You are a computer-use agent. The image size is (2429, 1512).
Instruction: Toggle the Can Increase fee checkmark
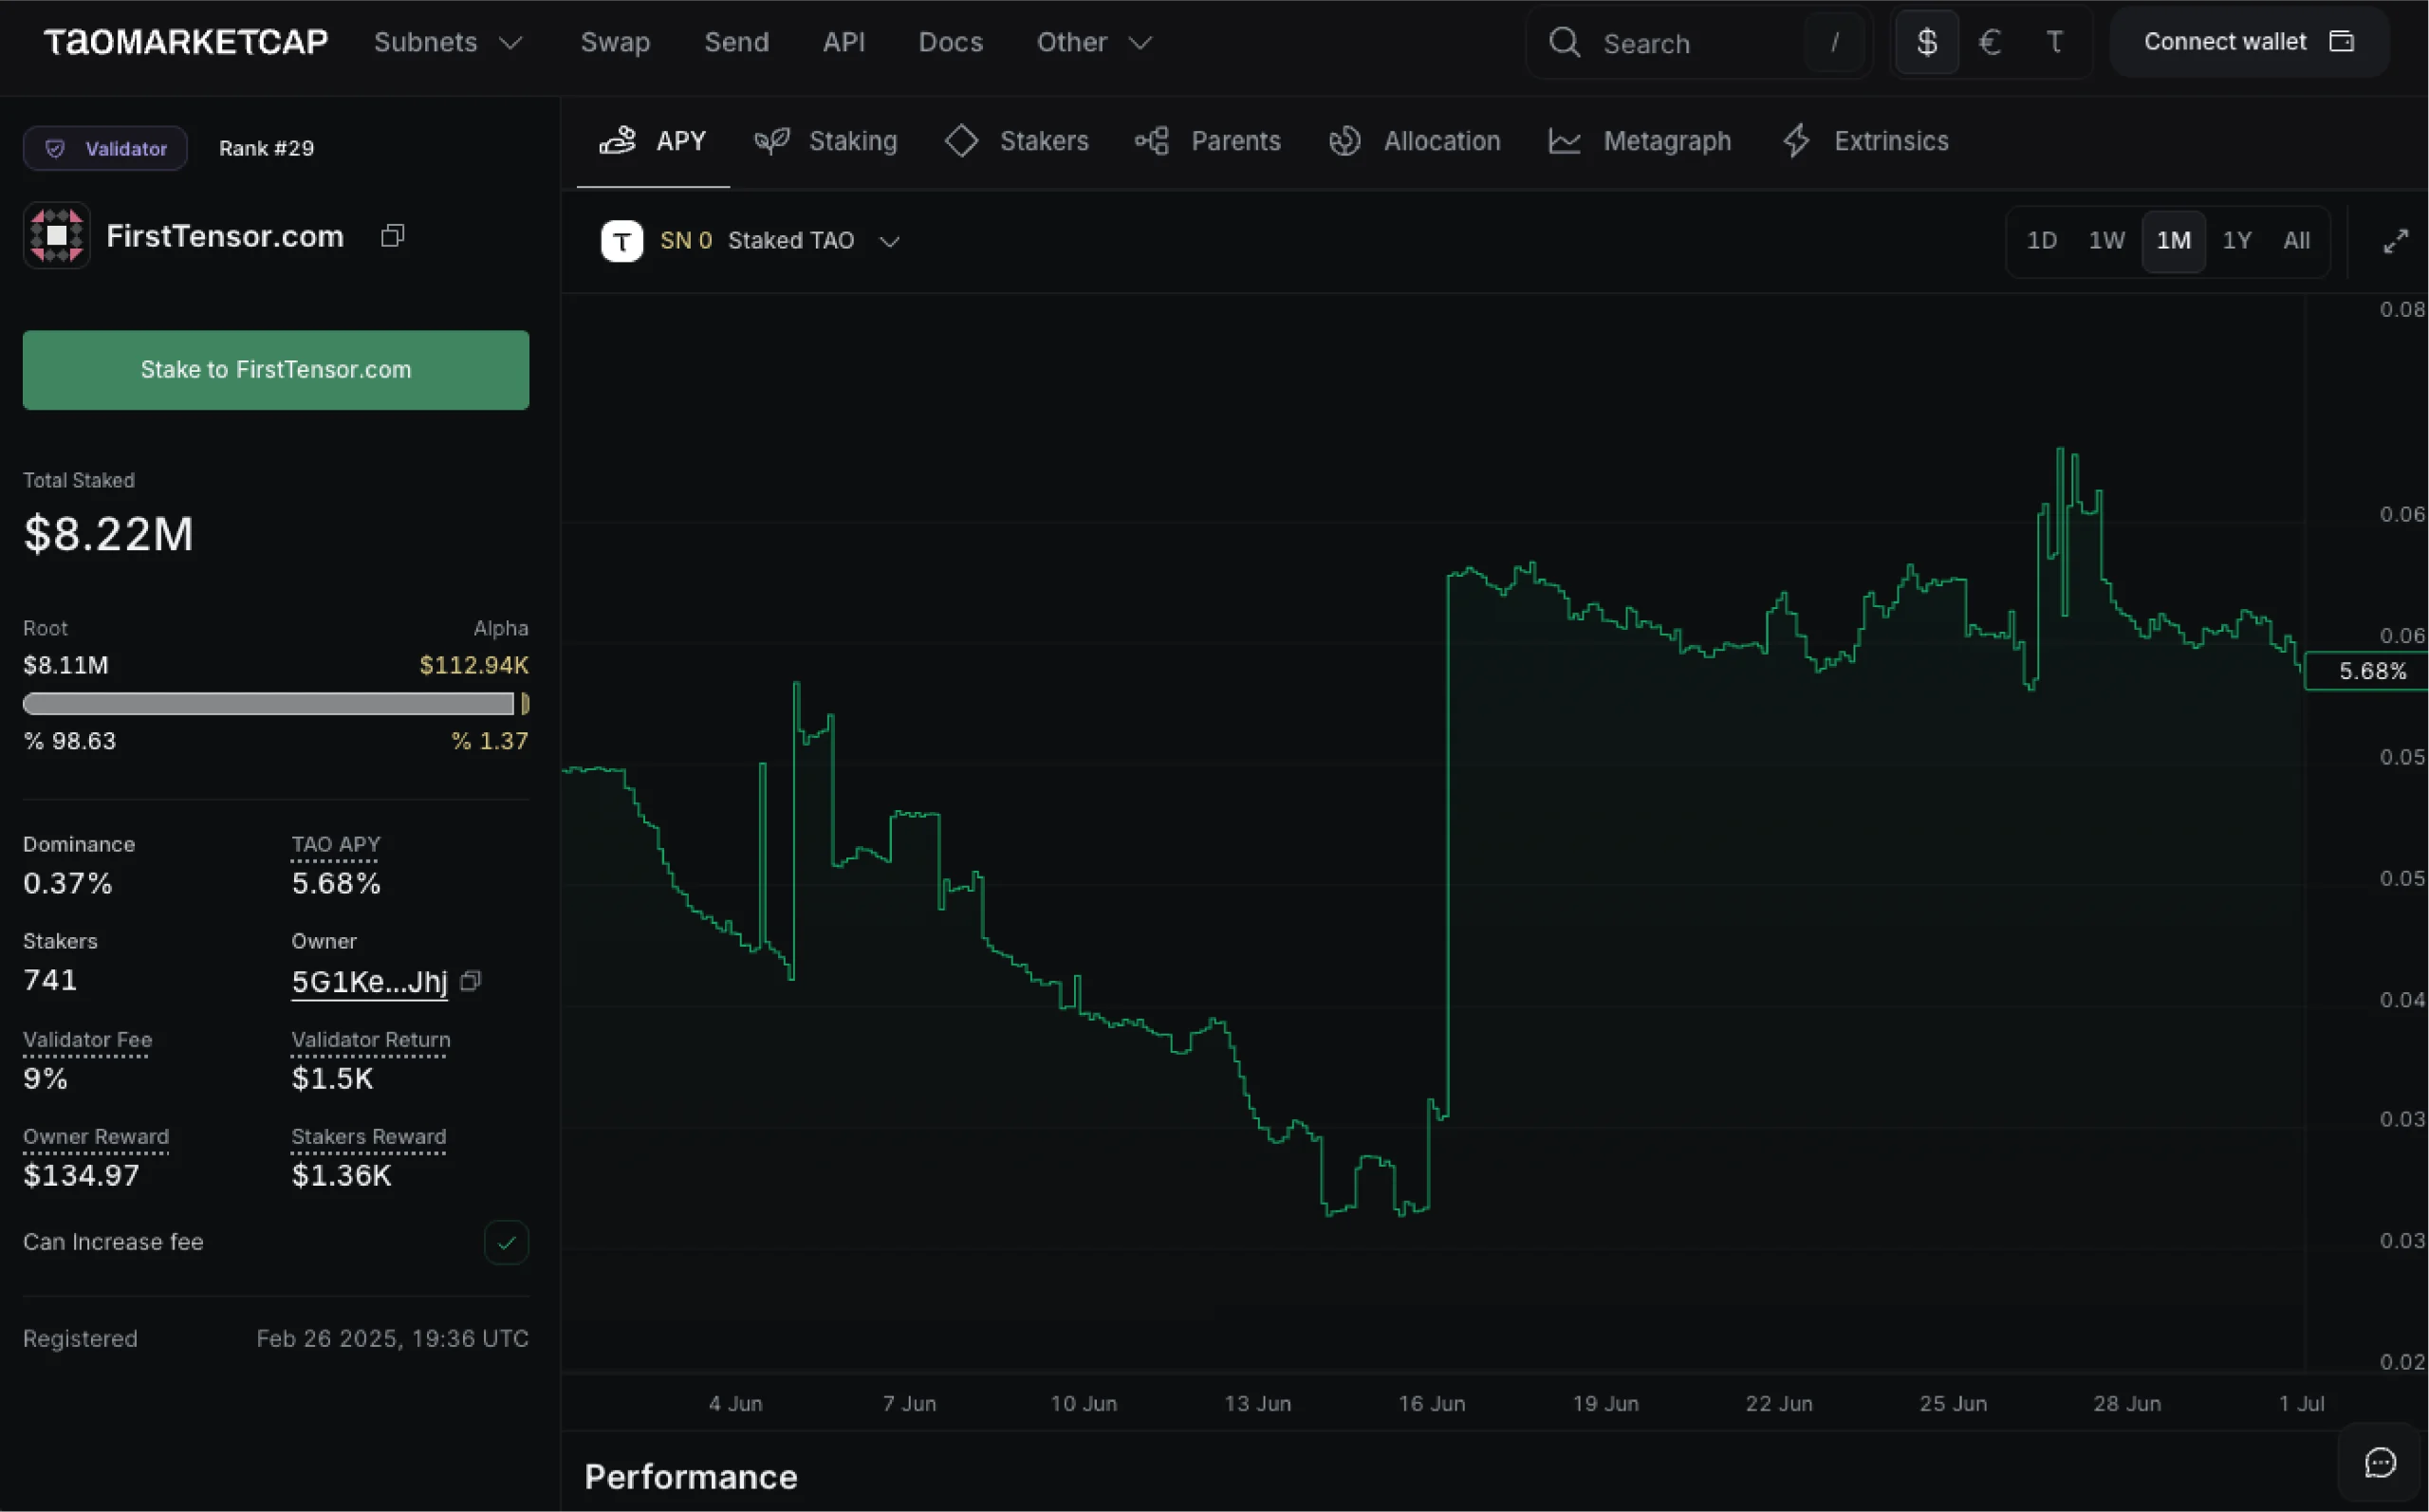click(x=506, y=1242)
